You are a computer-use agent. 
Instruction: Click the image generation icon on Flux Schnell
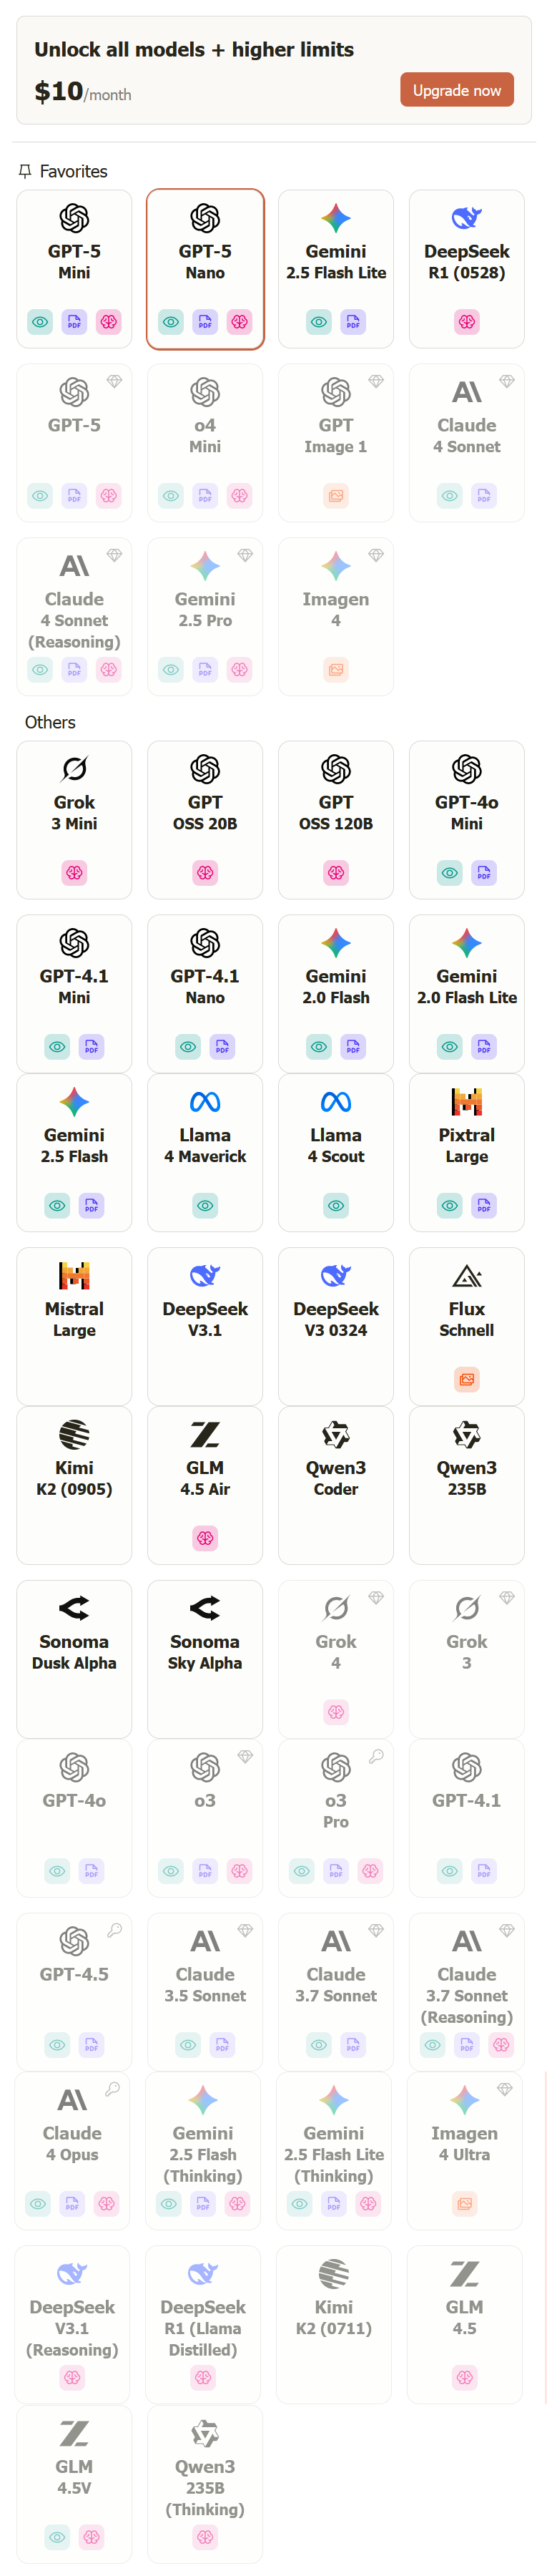[x=467, y=1379]
